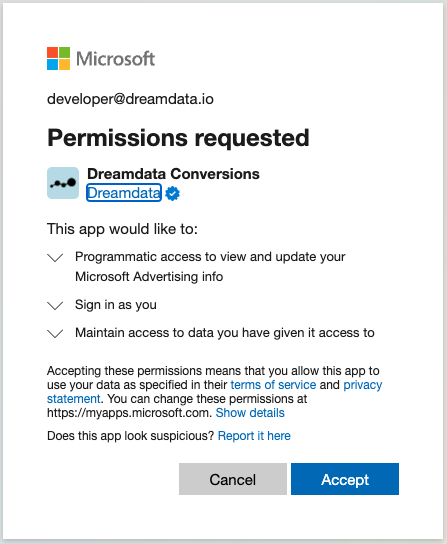
Task: Click the 'Dreamdata Conversions' app name
Action: pos(173,174)
